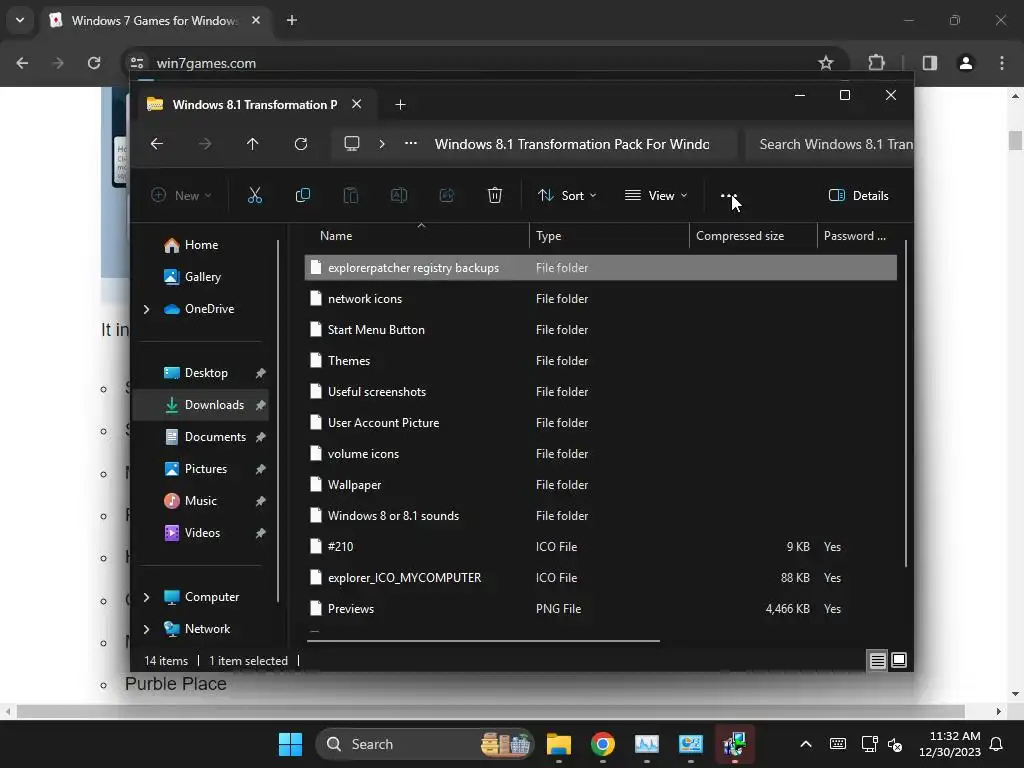Select the Start Menu Button folder
Screen dimensions: 1024x768
[601, 330]
